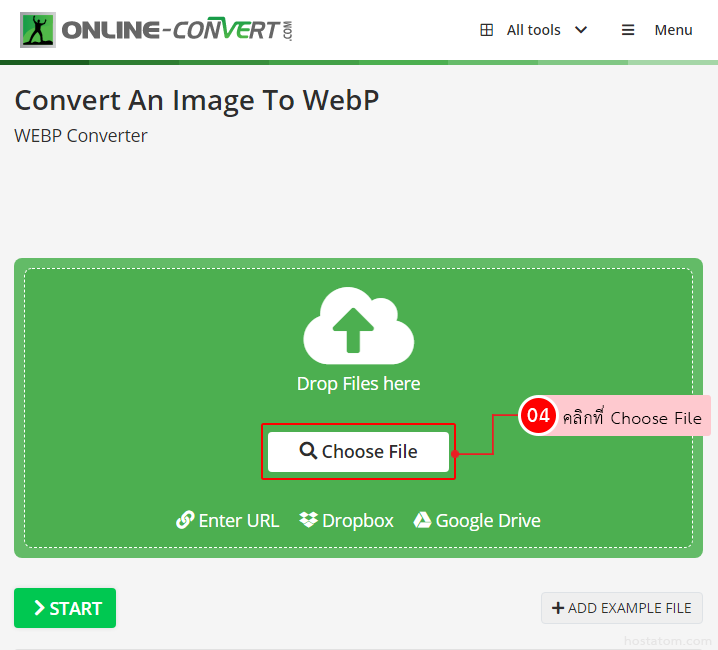
Task: Click the Drop Files here text
Action: click(358, 384)
